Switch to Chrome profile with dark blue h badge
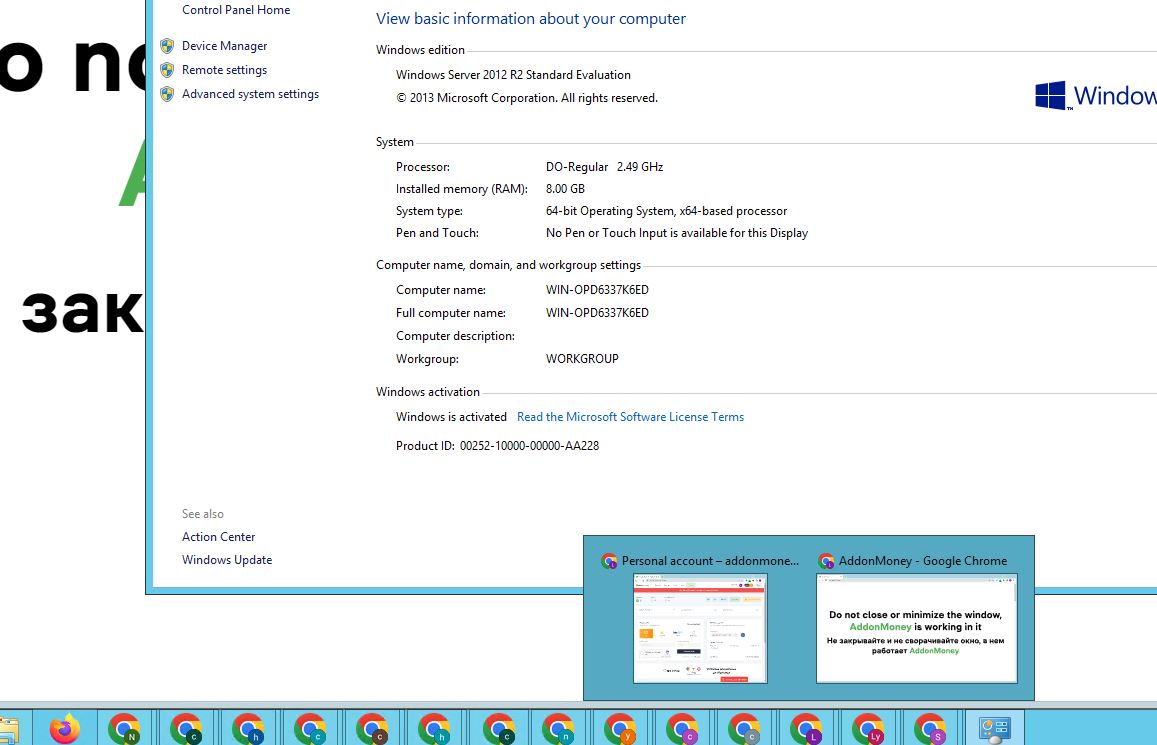Viewport: 1157px width, 745px height. pos(248,729)
